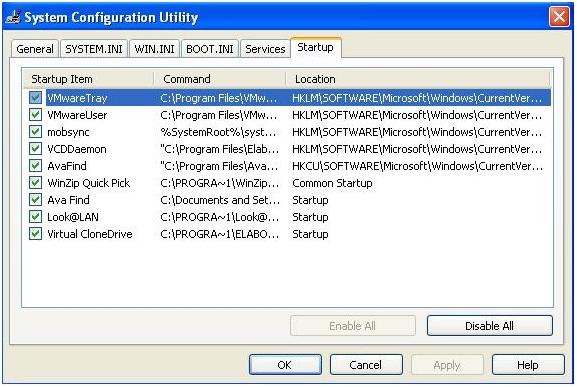Sort by the Startup Item column header
Screen dimensions: 577x387
(x=88, y=79)
